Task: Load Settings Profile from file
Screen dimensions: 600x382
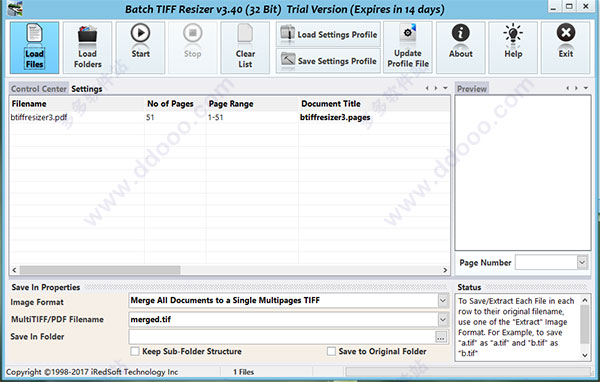Action: tap(328, 34)
